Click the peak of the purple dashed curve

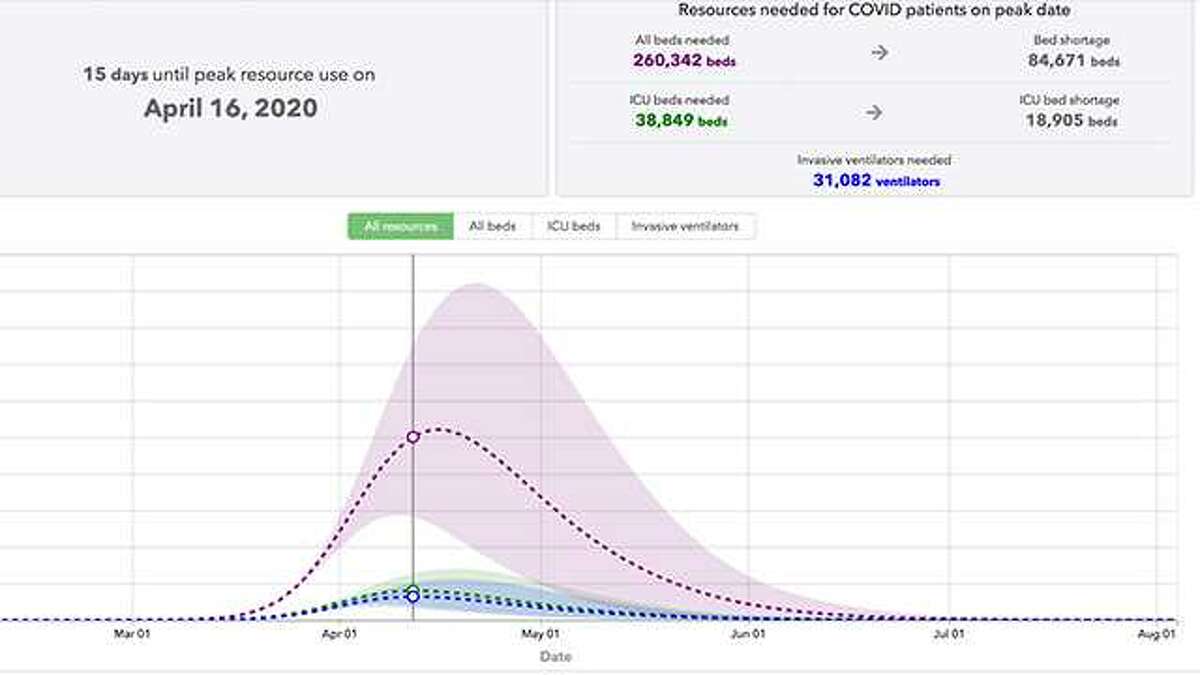point(438,429)
